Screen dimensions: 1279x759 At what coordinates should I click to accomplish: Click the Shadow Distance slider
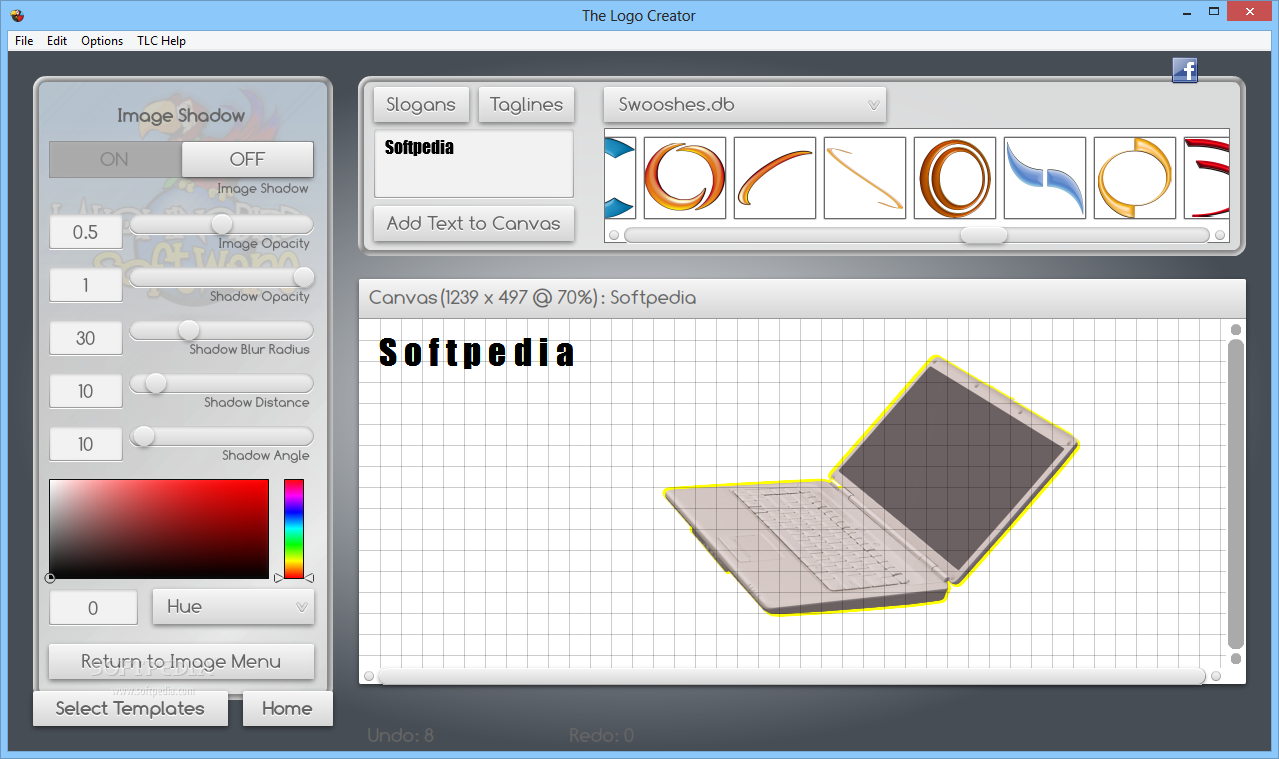[x=221, y=383]
